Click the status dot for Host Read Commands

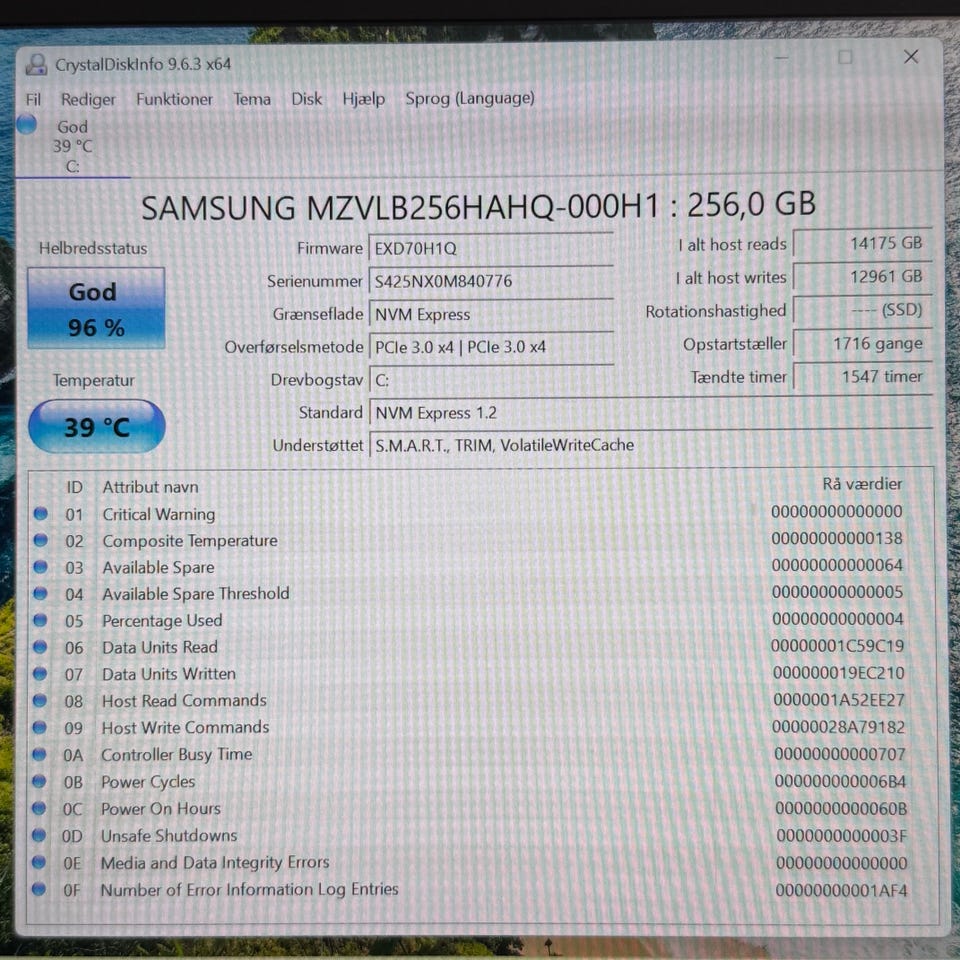coord(40,700)
